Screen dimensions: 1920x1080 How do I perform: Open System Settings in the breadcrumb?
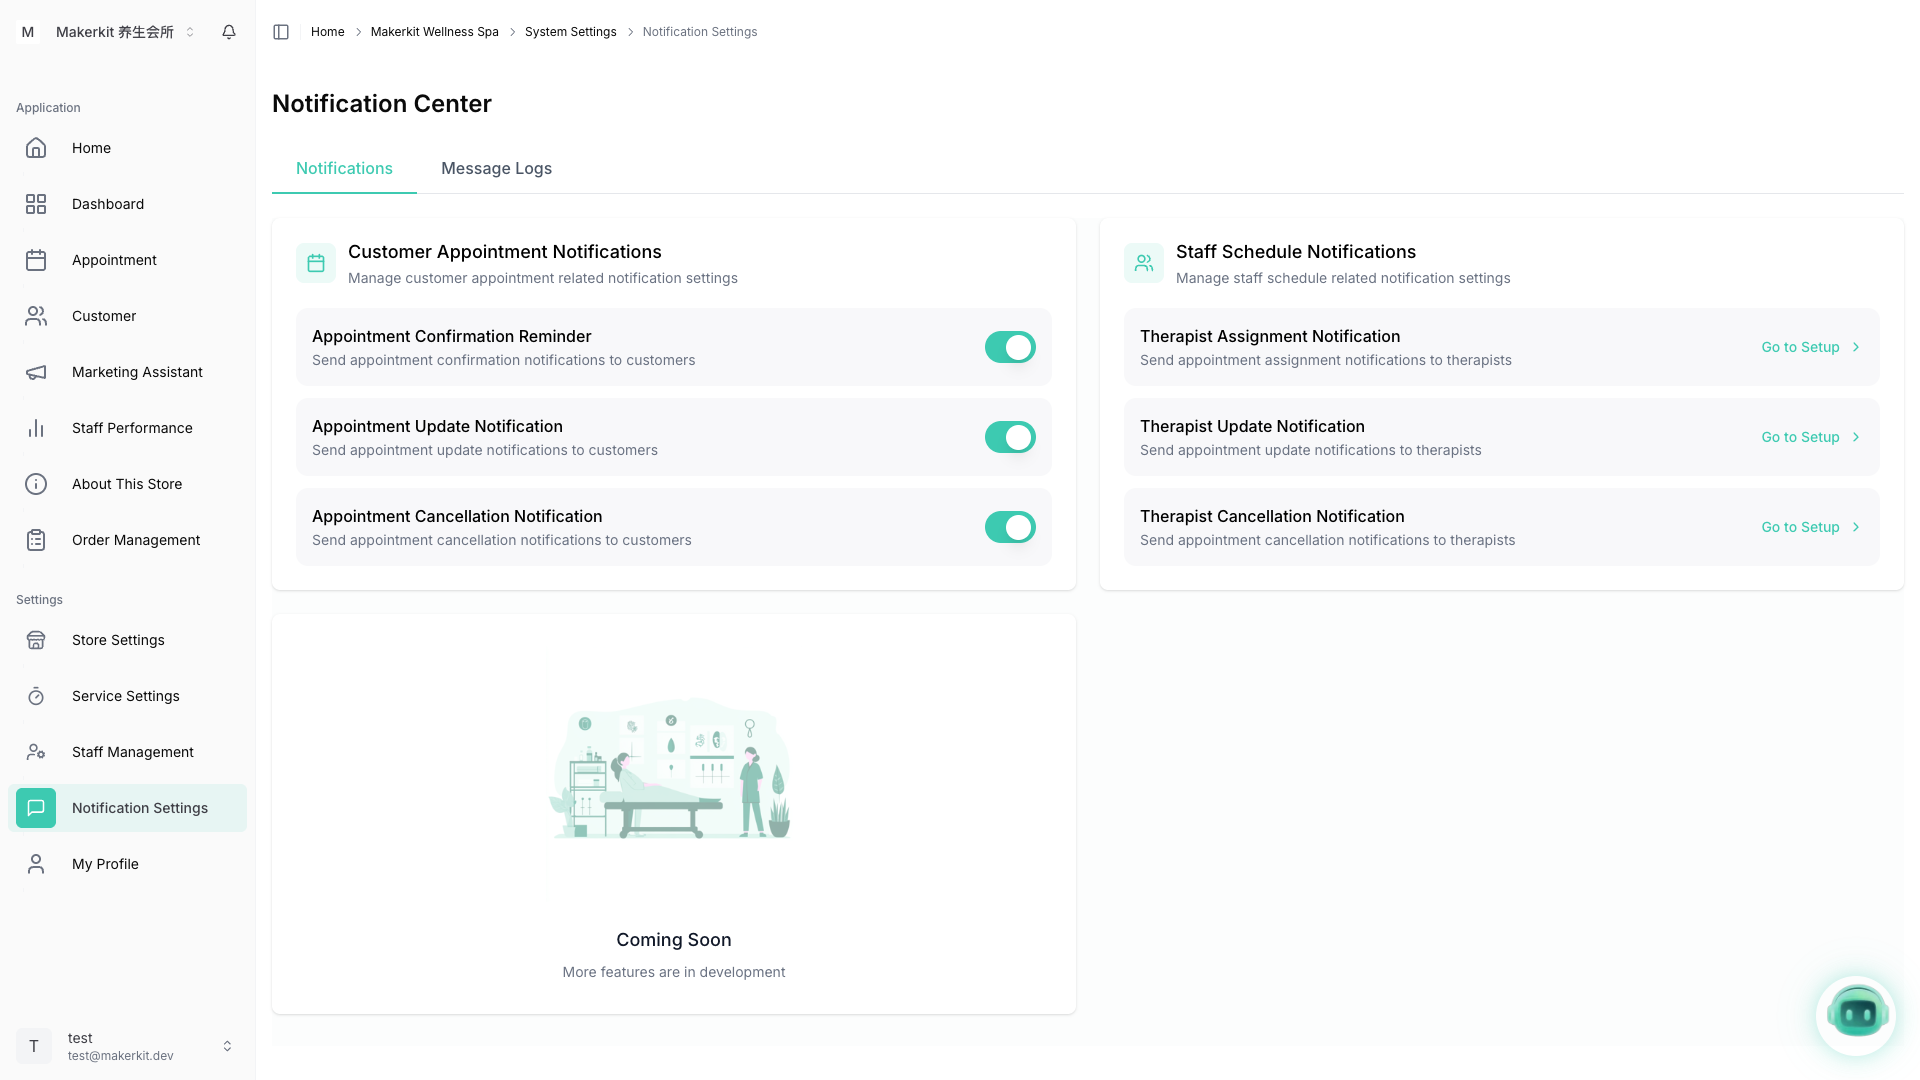[570, 32]
